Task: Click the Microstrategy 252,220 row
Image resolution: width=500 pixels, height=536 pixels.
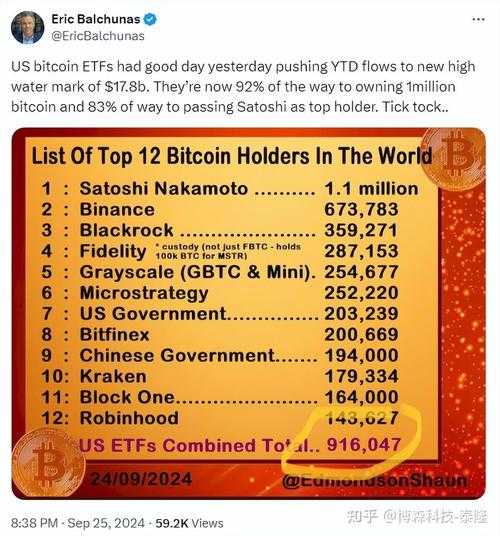Action: click(220, 293)
